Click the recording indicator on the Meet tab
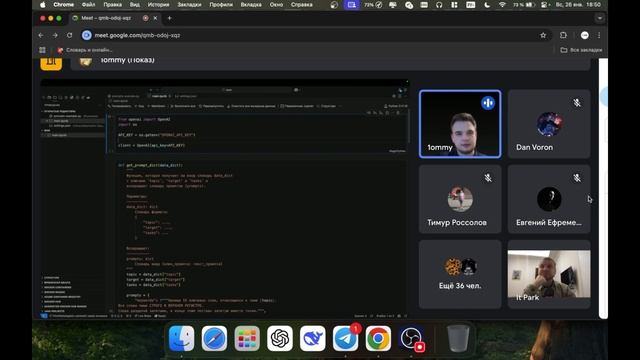The width and height of the screenshot is (640, 360). 145,18
